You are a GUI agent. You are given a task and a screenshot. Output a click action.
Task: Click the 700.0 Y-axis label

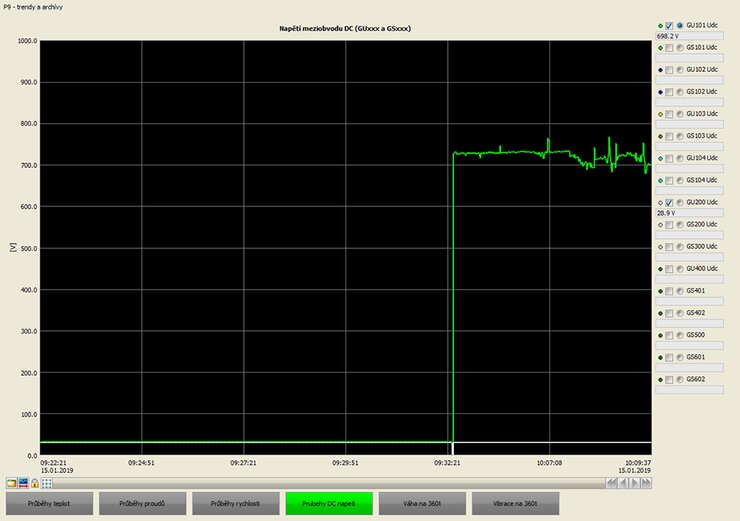click(x=29, y=165)
